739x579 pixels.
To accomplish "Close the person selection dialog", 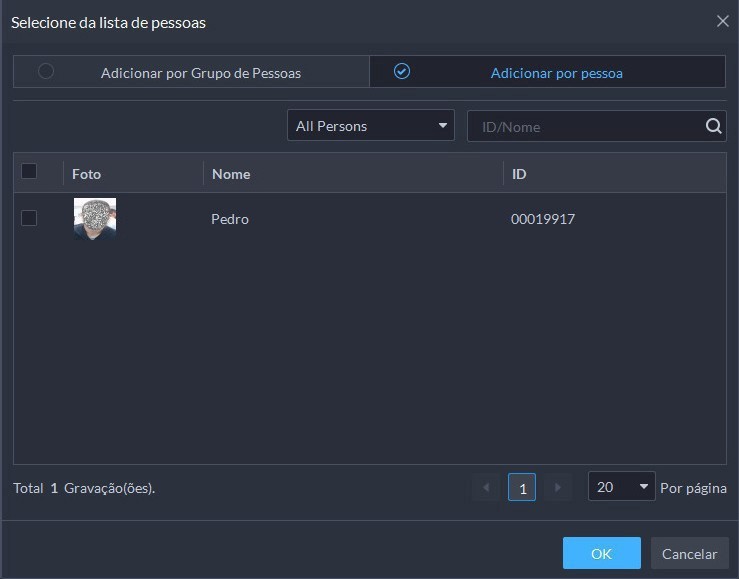I will tap(723, 21).
